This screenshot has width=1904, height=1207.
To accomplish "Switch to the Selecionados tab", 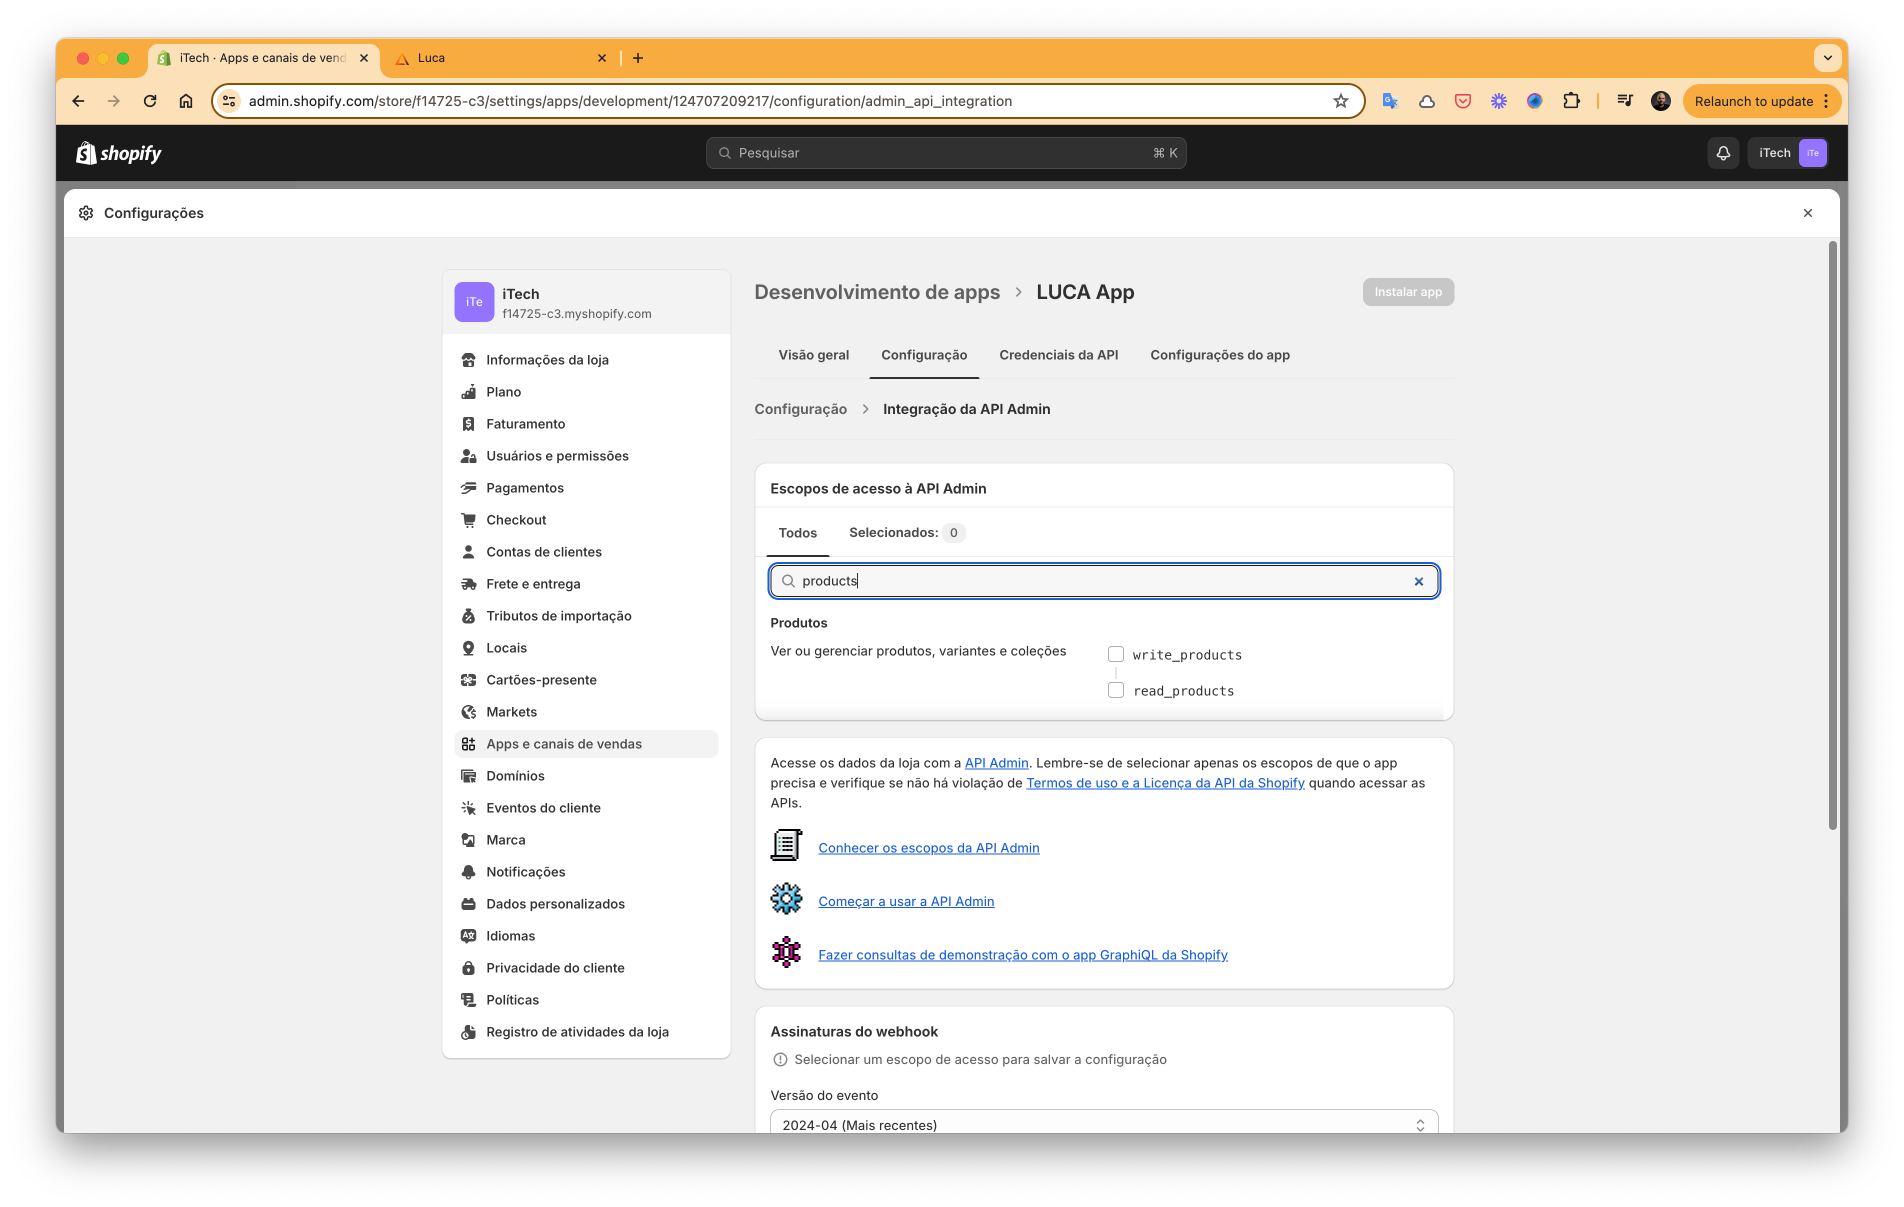I will tap(905, 533).
